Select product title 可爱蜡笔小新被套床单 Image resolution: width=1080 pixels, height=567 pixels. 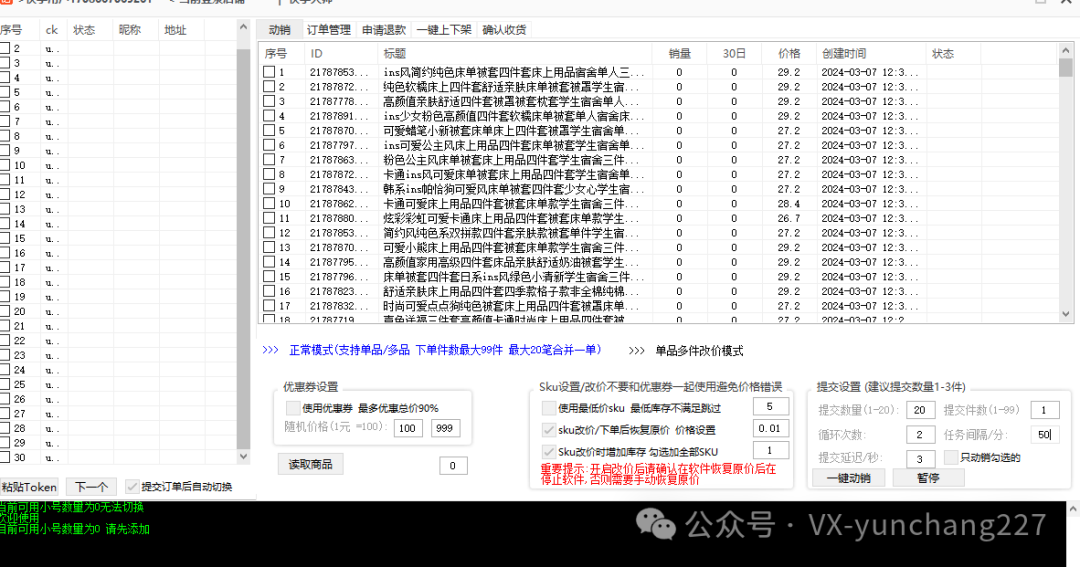511,130
